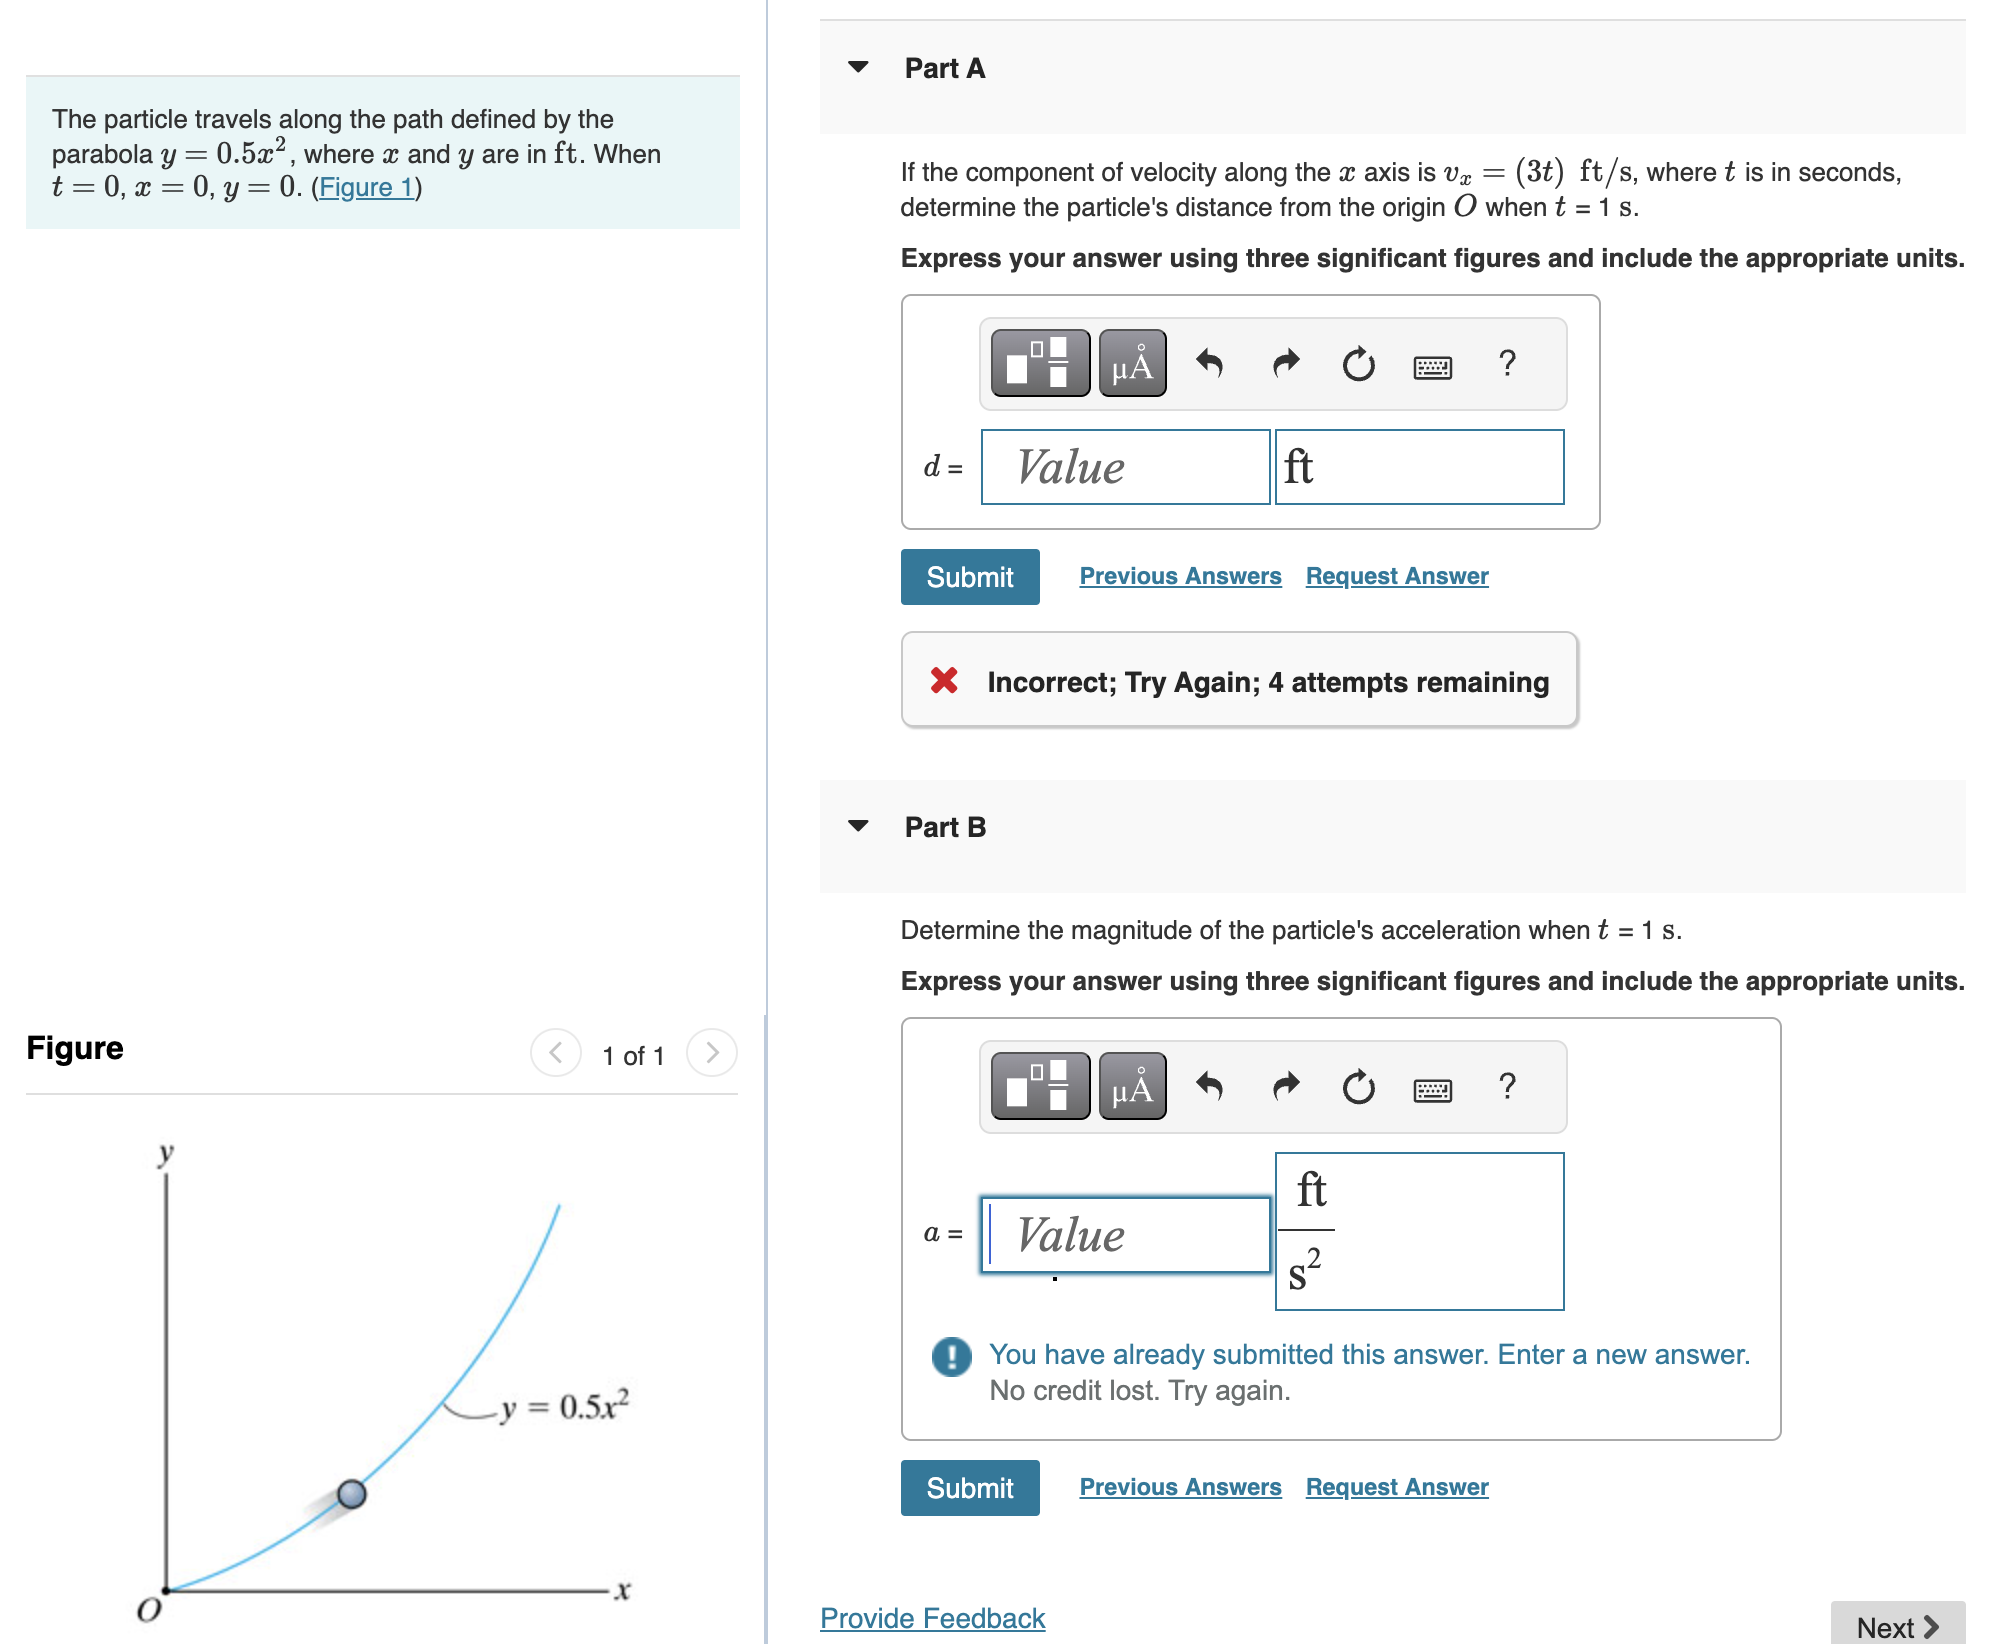The width and height of the screenshot is (1994, 1644).
Task: Collapse the Part B section
Action: point(858,827)
